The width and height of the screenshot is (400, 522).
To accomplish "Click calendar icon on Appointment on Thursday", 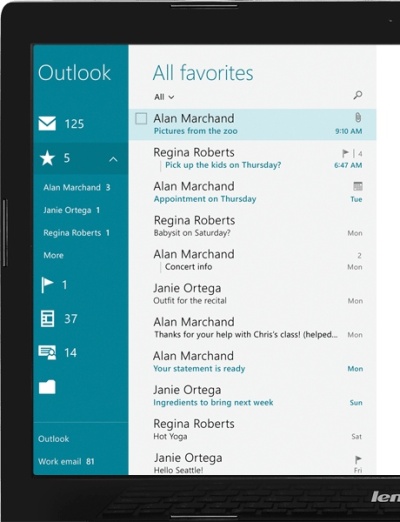I will [358, 186].
